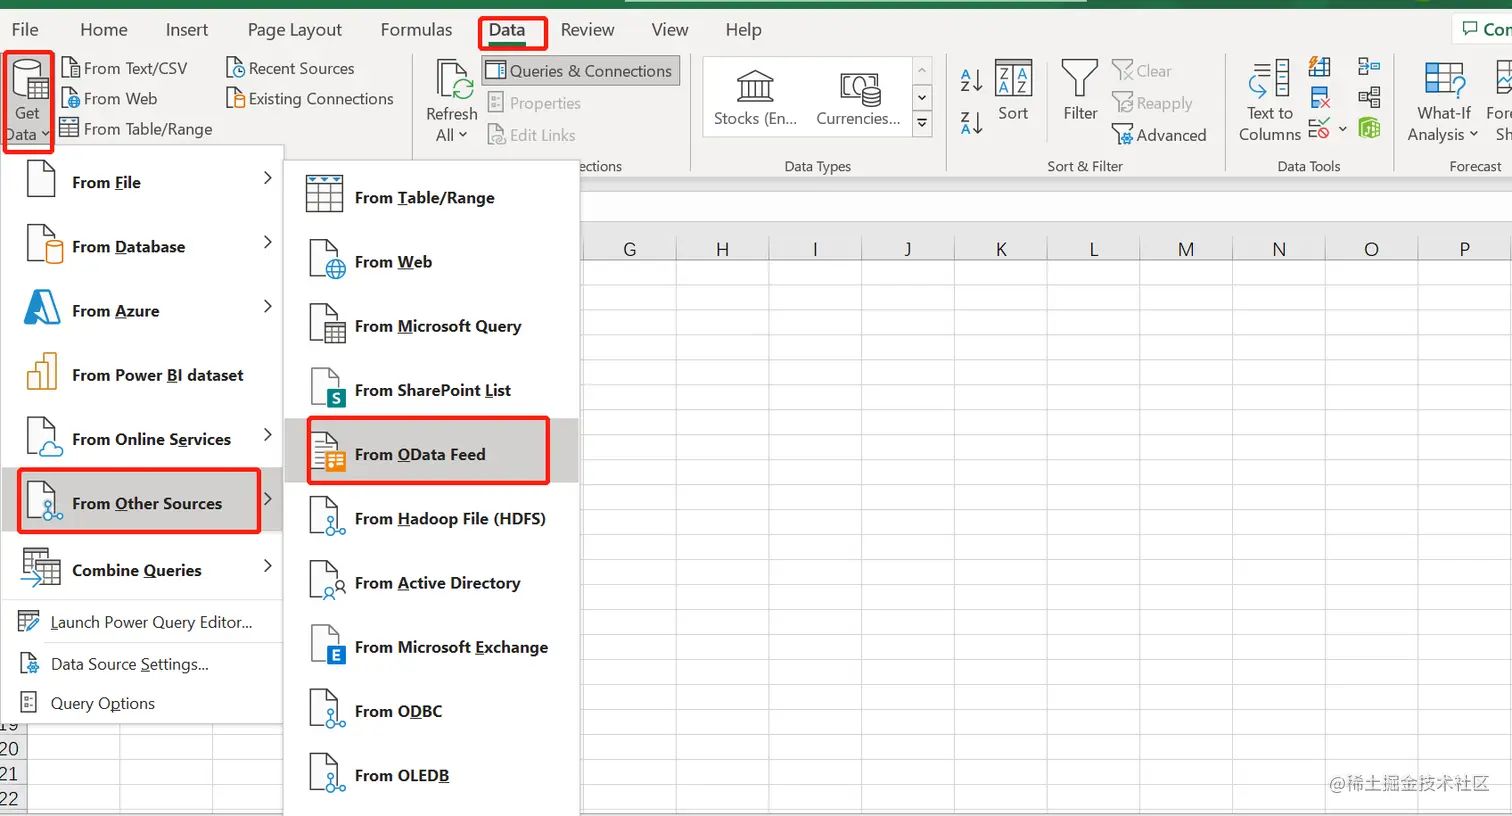Click the Data Types gallery up arrow
Image resolution: width=1512 pixels, height=816 pixels.
(922, 71)
